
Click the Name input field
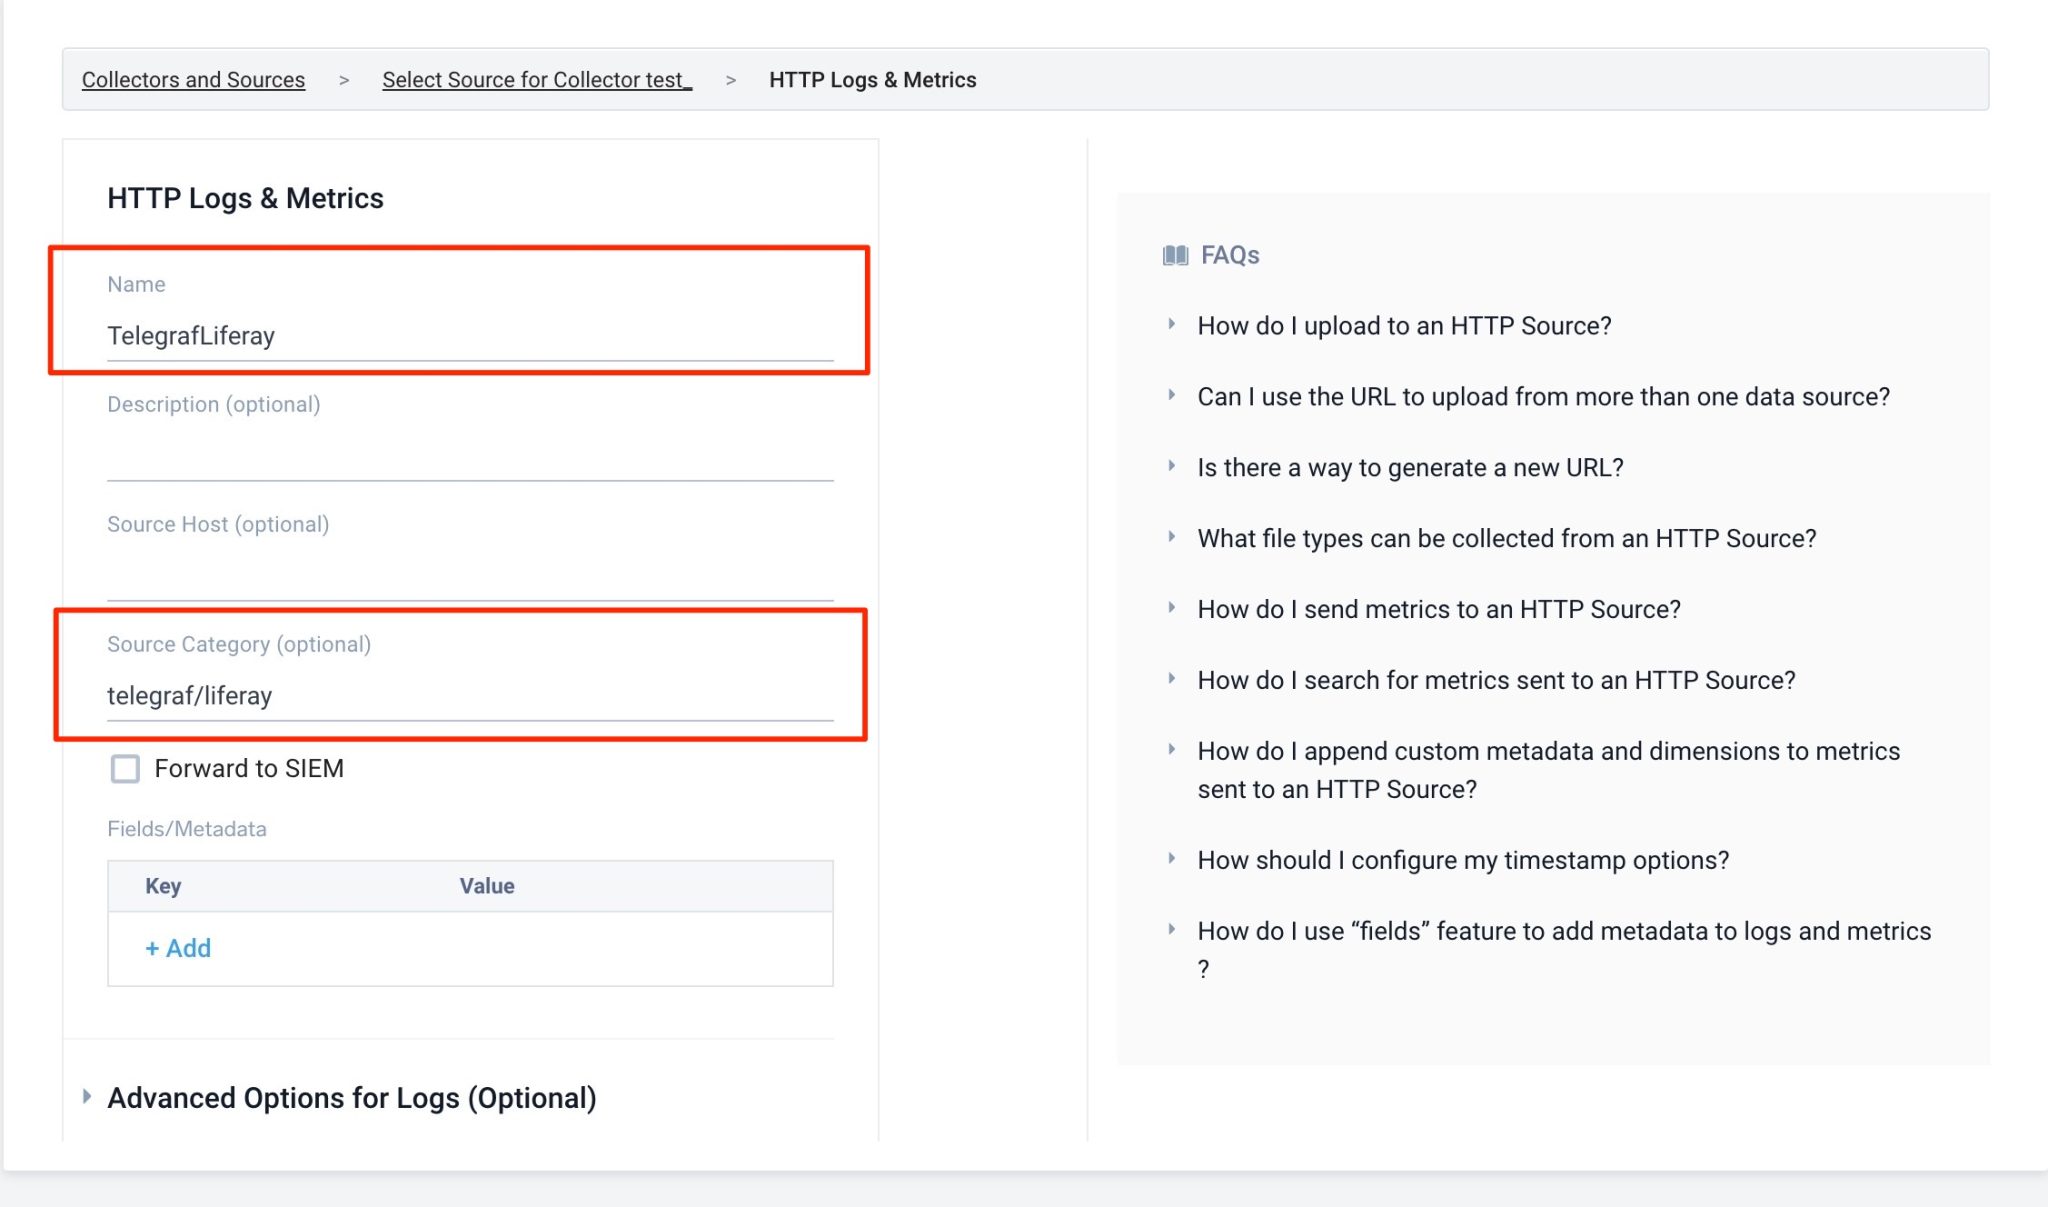470,336
